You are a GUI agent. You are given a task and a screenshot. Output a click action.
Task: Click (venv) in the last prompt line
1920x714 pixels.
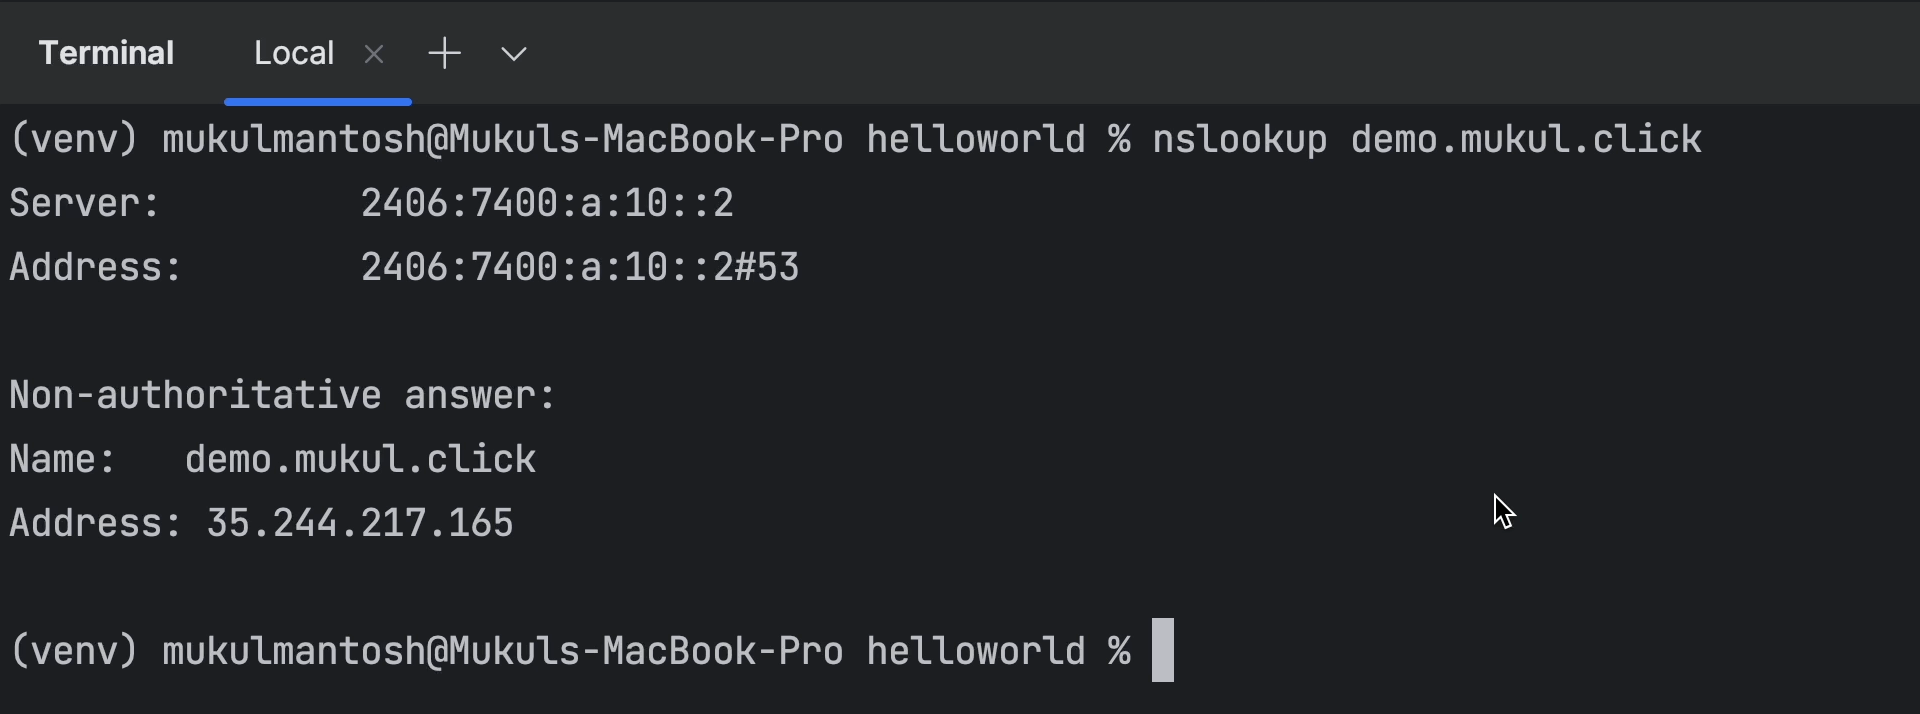[73, 651]
